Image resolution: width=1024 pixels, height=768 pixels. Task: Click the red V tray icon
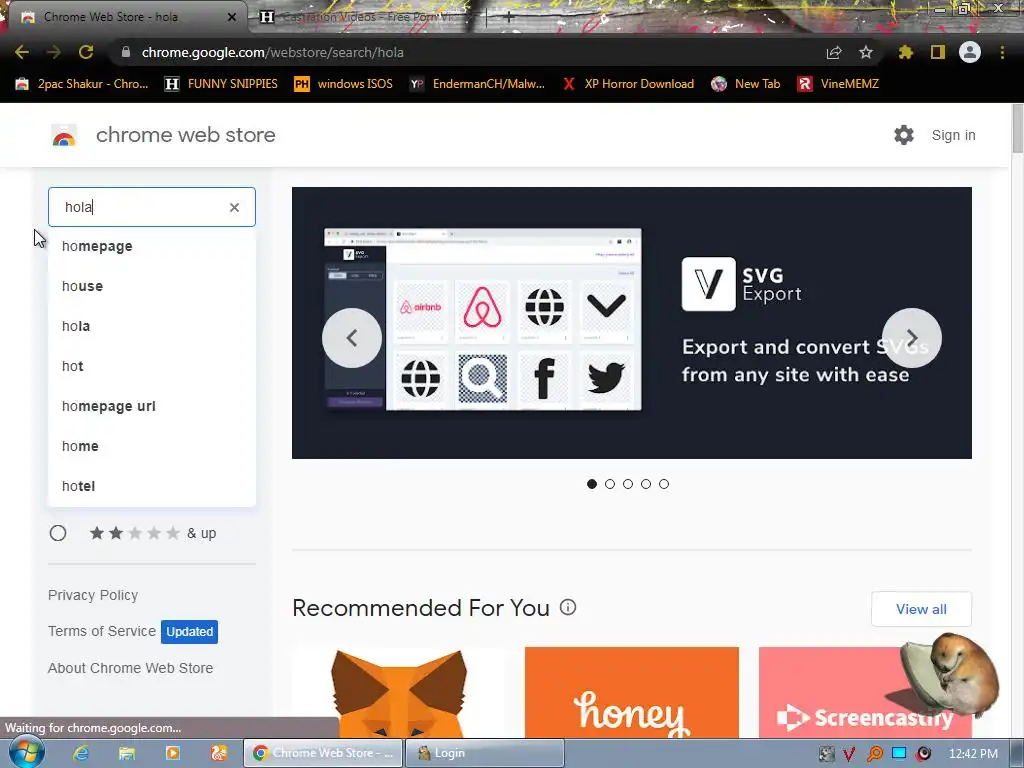(x=849, y=754)
